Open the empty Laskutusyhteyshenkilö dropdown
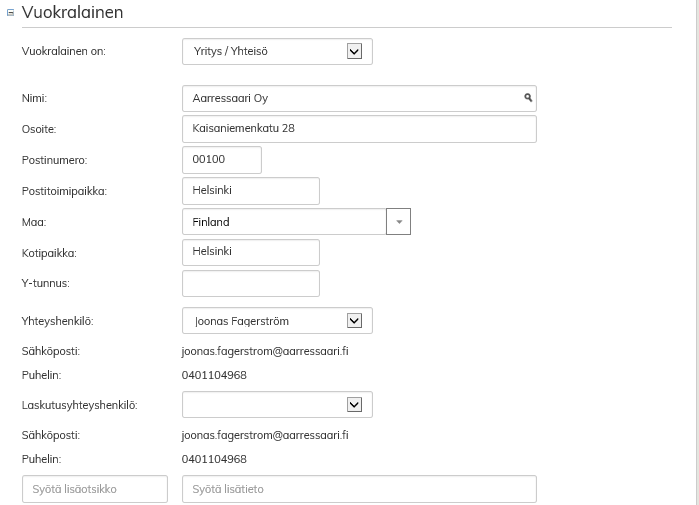699x505 pixels. click(x=277, y=405)
